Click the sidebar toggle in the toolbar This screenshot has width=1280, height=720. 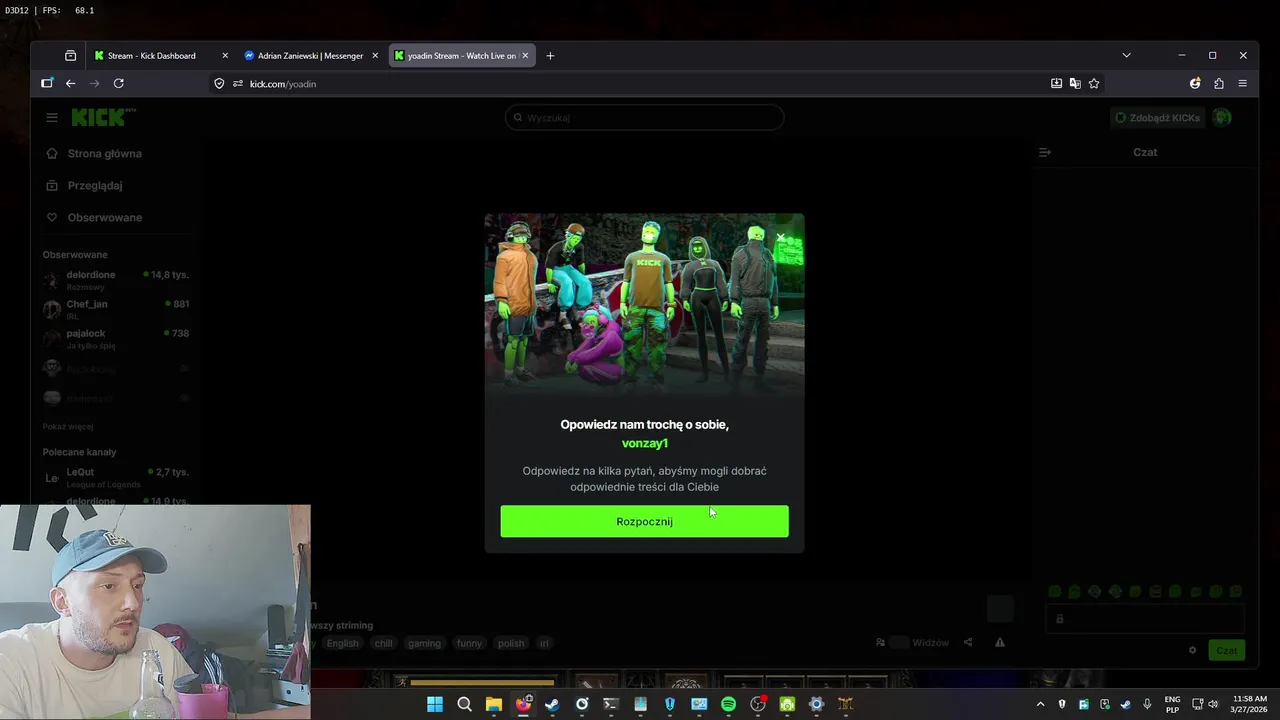click(x=46, y=84)
